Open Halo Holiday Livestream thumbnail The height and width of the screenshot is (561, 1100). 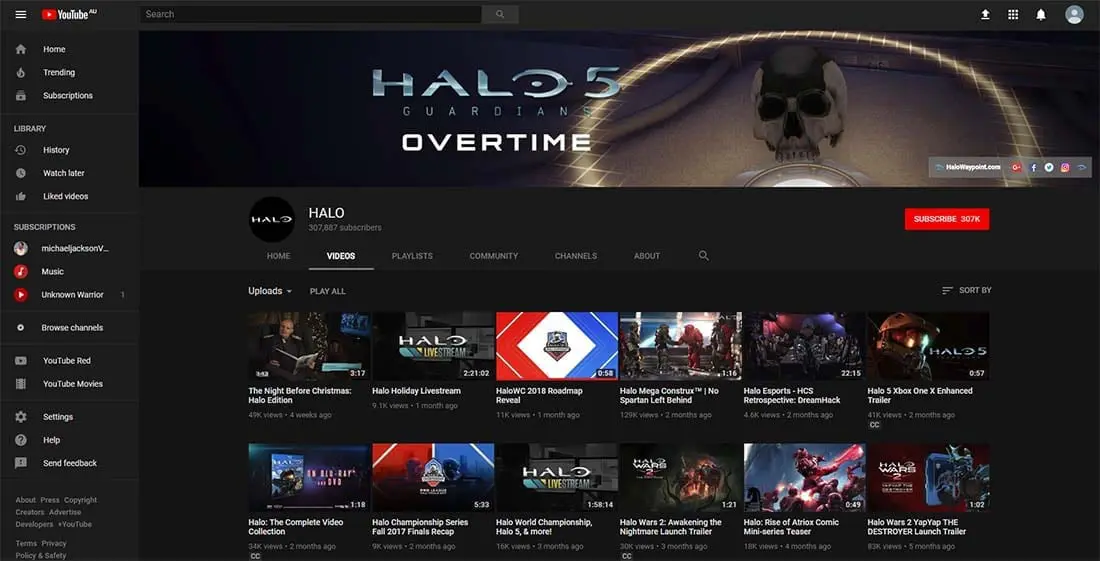(x=433, y=346)
